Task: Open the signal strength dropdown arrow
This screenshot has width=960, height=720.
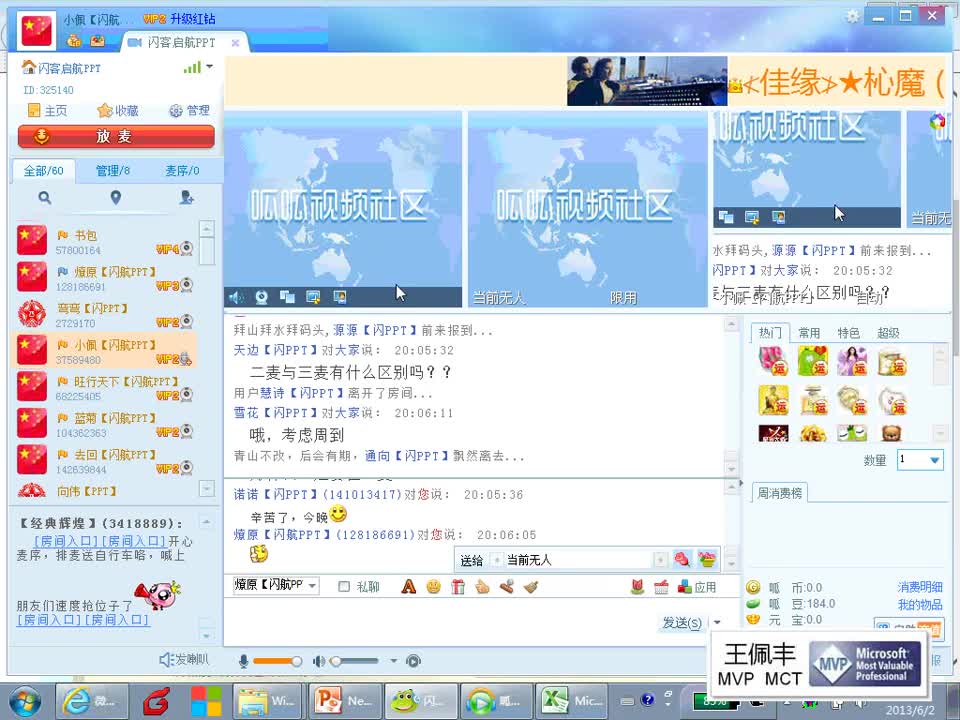Action: (x=209, y=67)
